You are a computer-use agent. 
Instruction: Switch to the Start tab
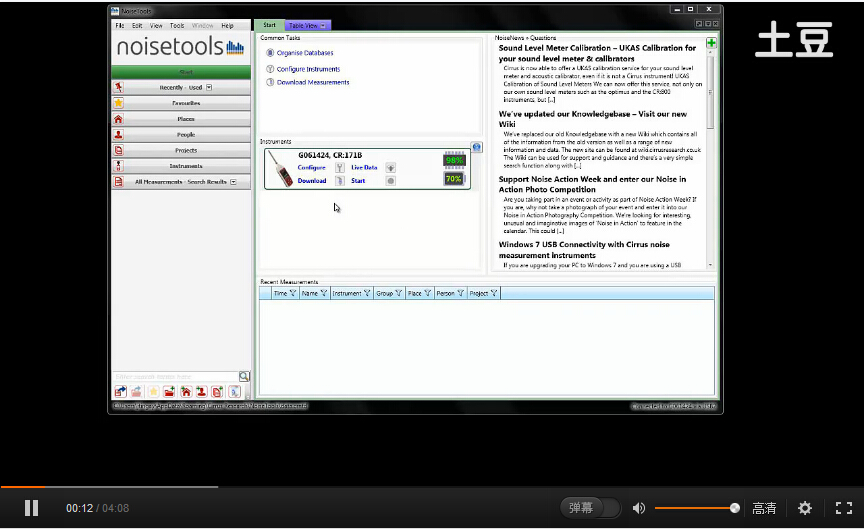tap(269, 25)
